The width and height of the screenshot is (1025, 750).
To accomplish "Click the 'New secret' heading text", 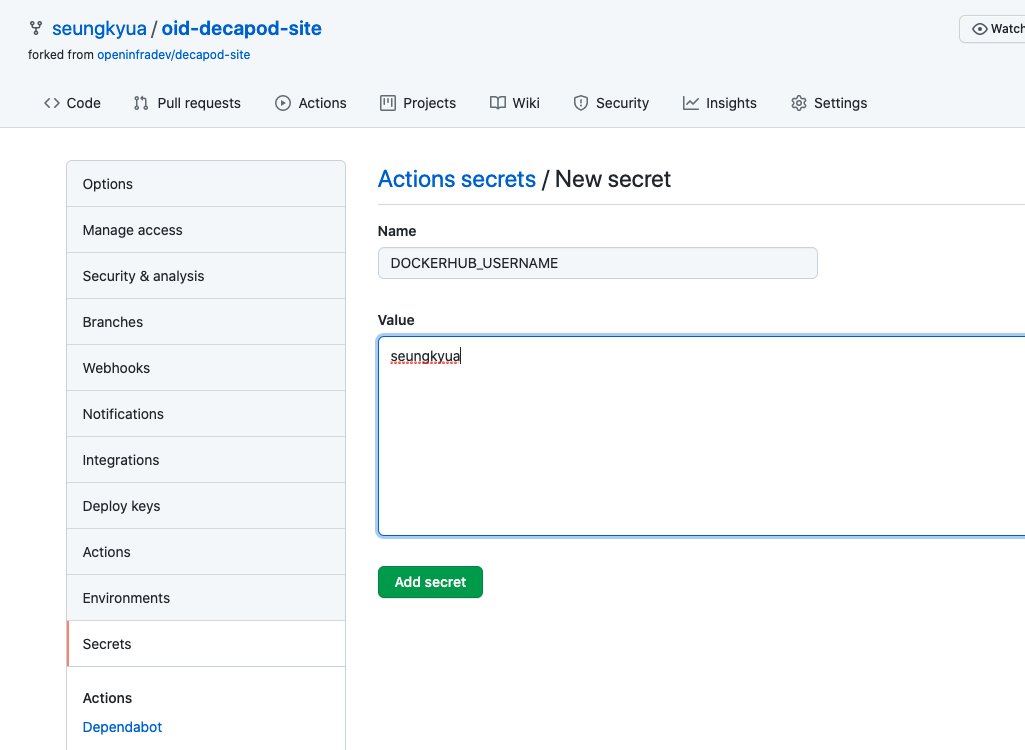I will tap(613, 179).
